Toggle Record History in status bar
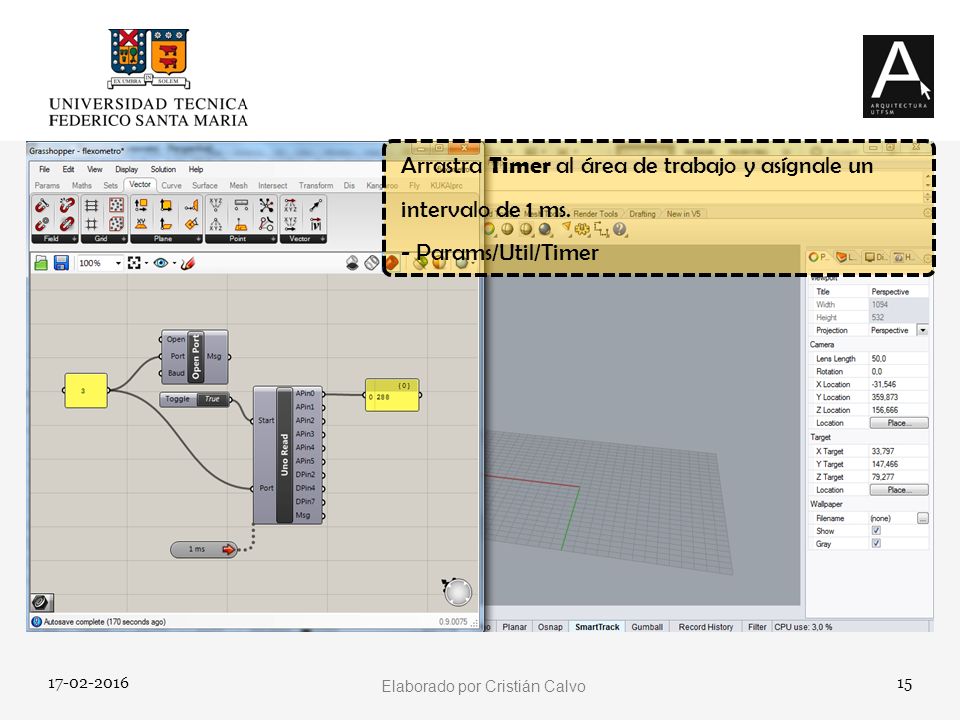960x720 pixels. pyautogui.click(x=705, y=627)
